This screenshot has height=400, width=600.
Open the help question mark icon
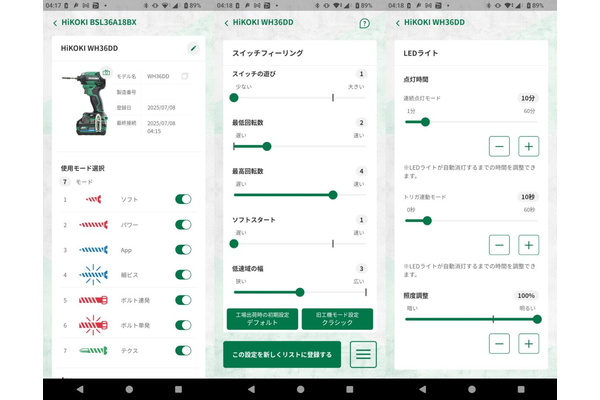click(364, 23)
